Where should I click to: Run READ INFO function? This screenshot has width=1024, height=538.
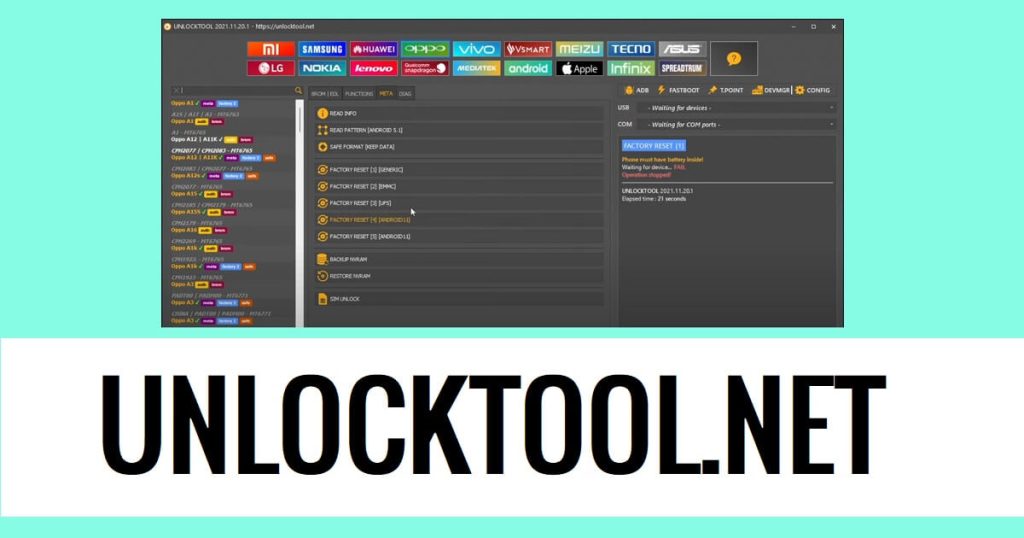coord(459,114)
